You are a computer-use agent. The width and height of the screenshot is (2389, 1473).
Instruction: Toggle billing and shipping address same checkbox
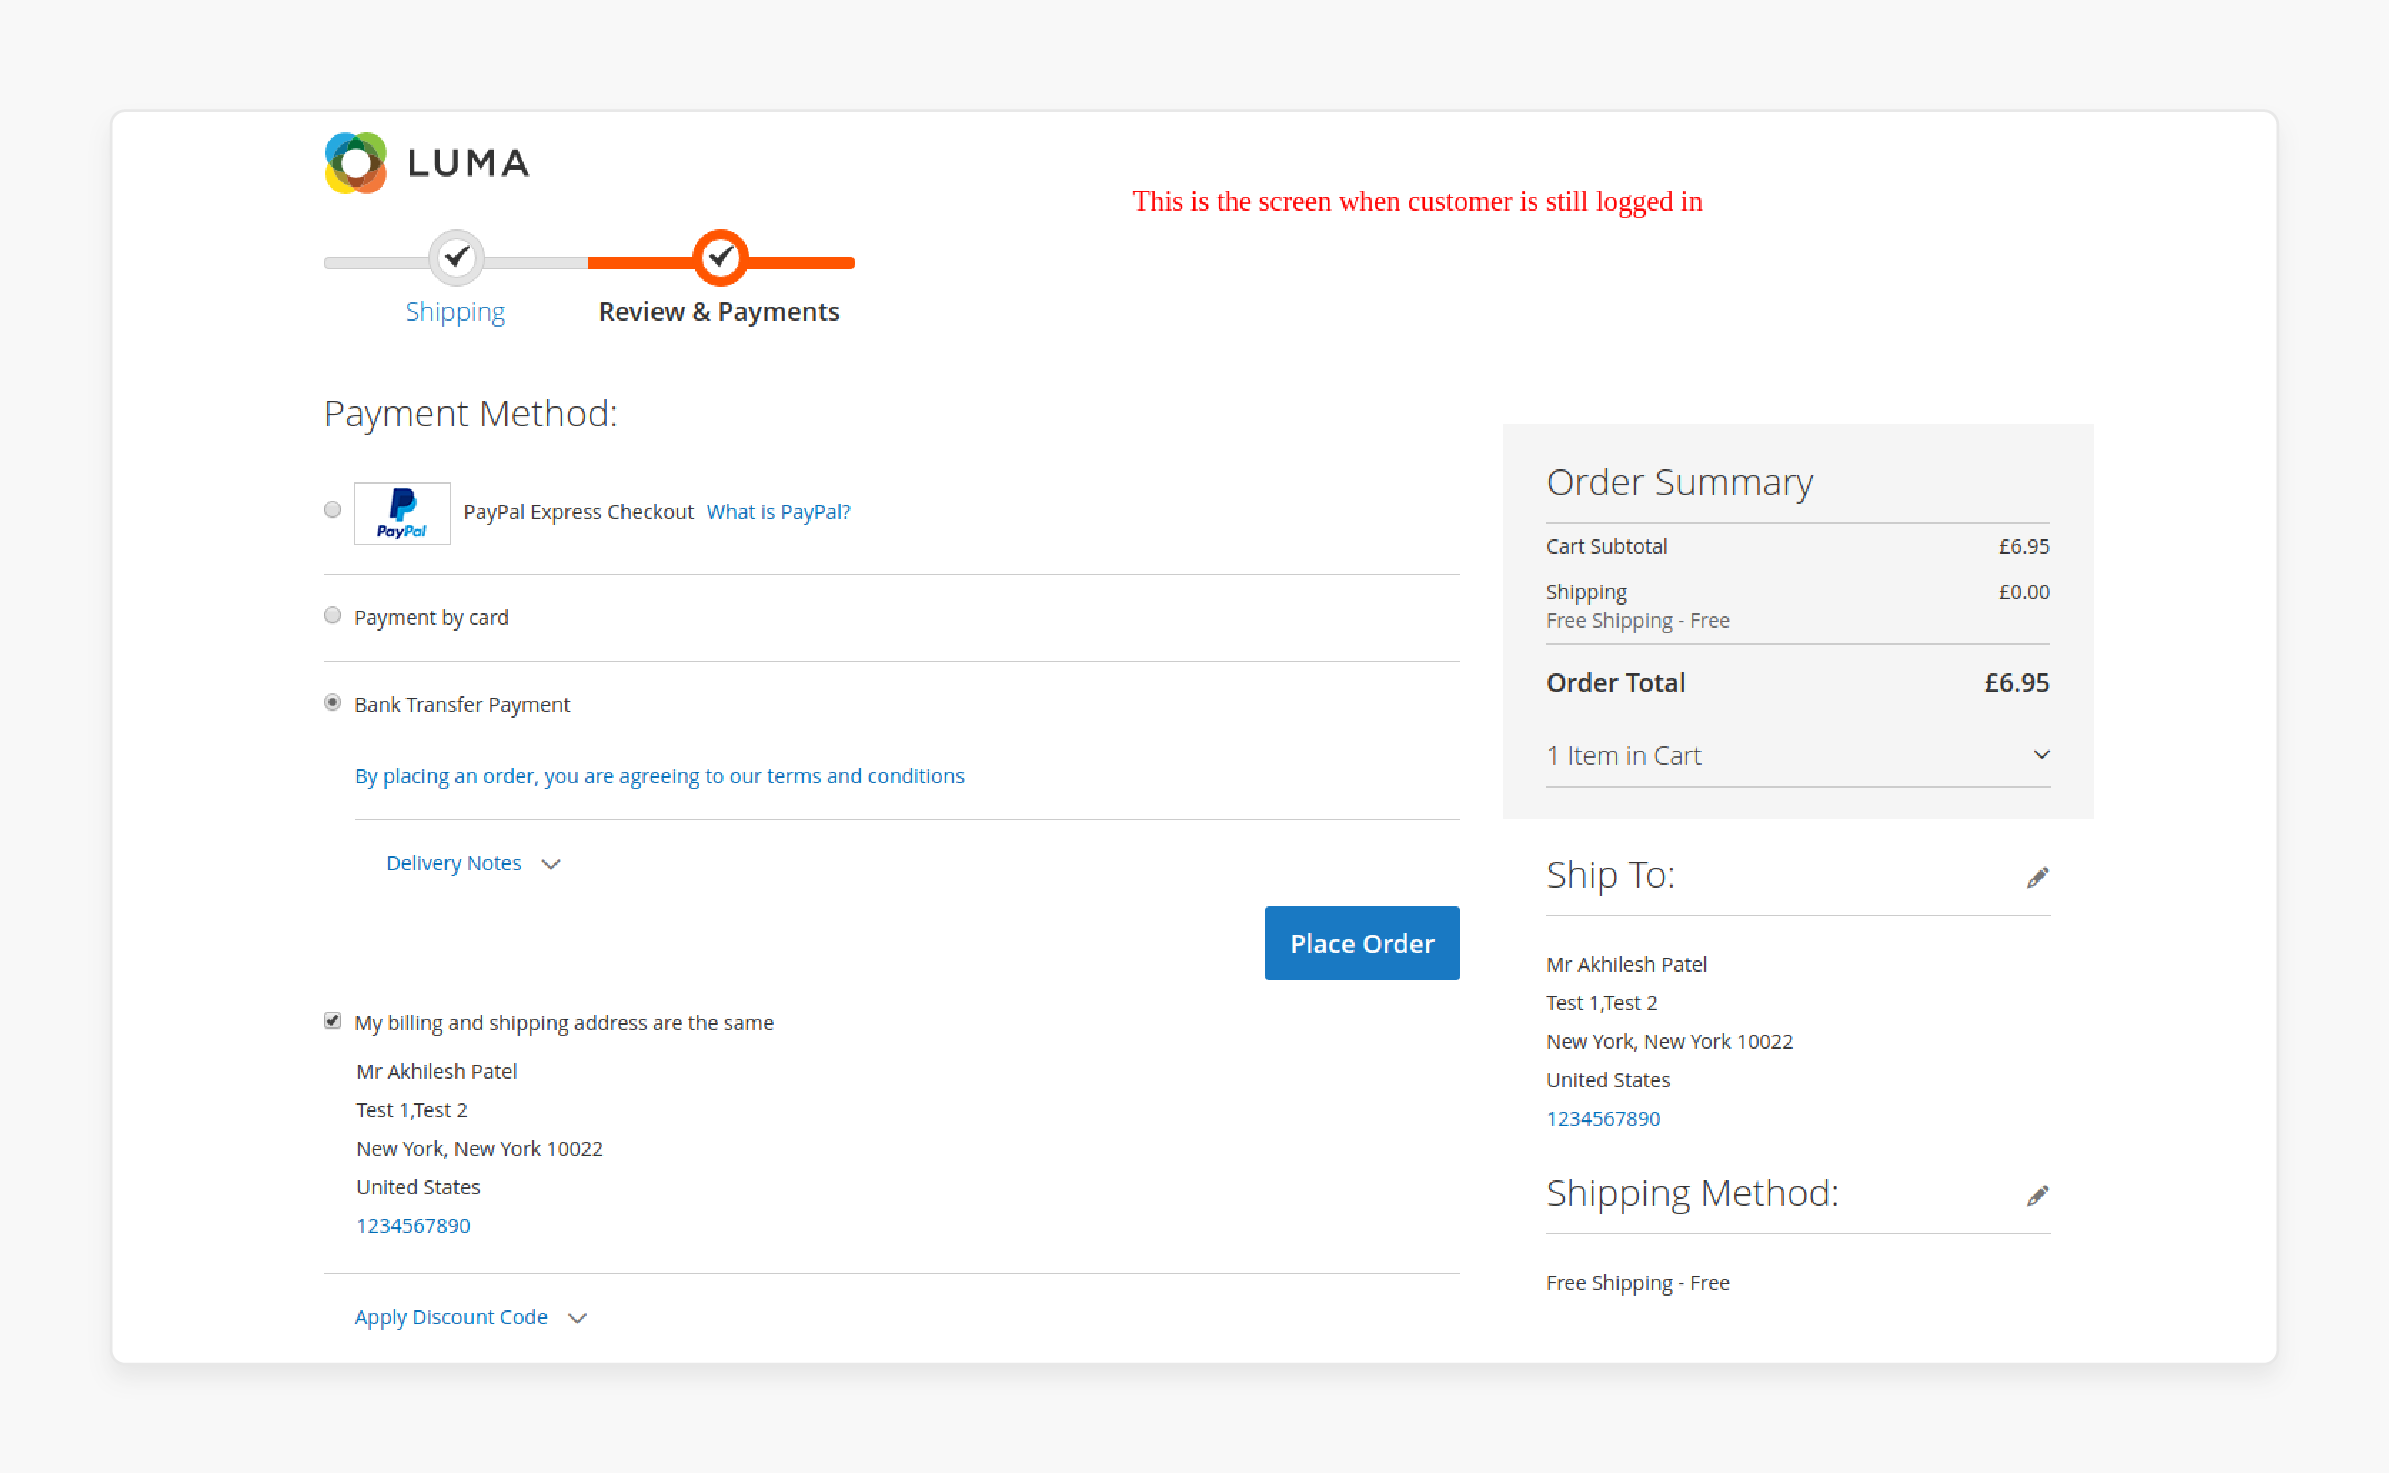333,1021
